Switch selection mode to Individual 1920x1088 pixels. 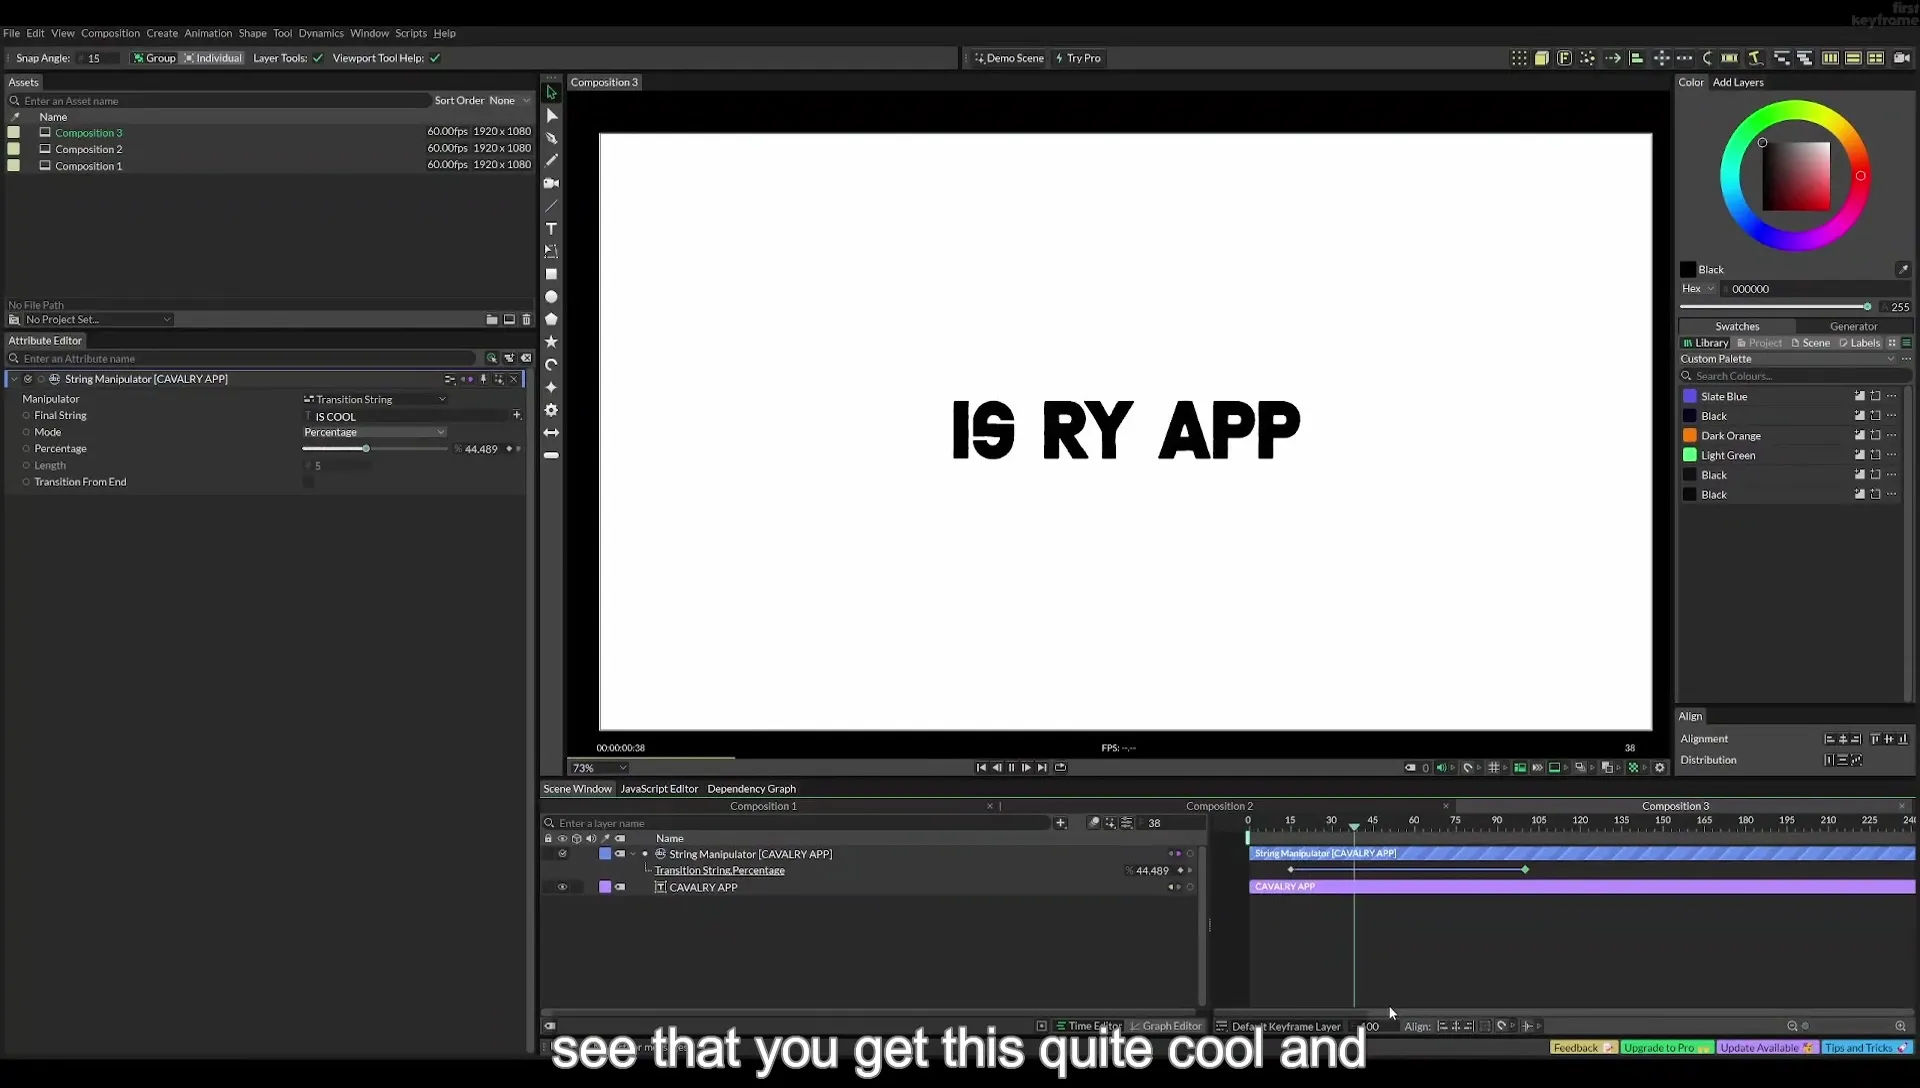pyautogui.click(x=213, y=58)
